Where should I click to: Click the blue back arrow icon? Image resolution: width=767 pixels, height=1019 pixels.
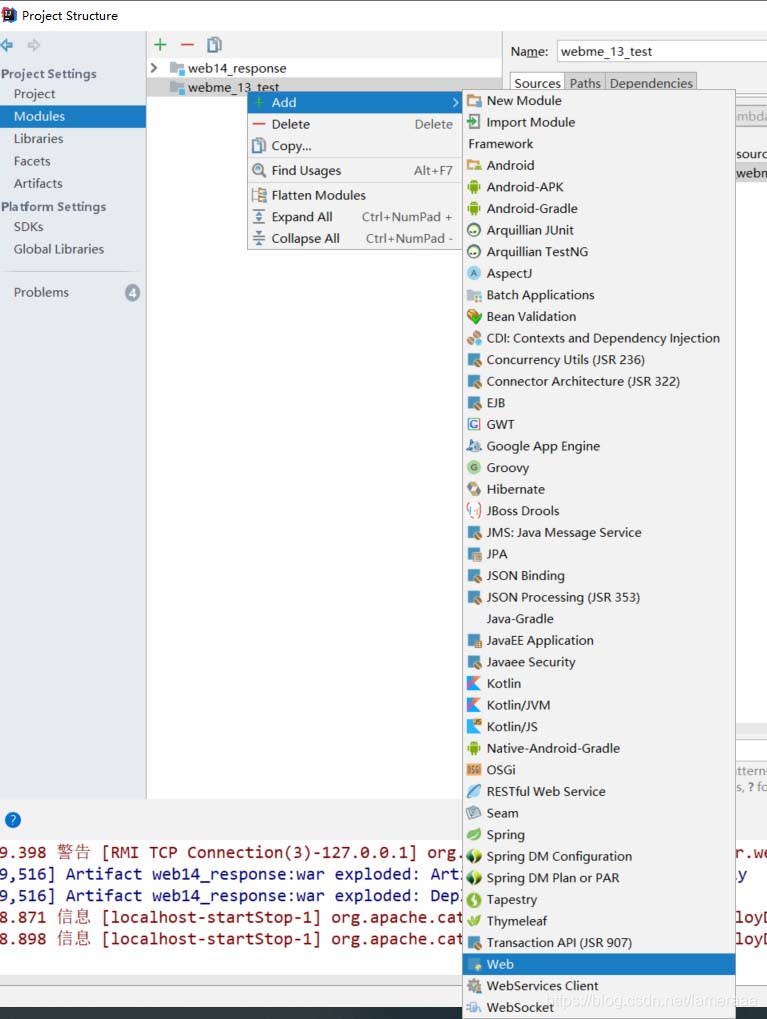click(7, 45)
